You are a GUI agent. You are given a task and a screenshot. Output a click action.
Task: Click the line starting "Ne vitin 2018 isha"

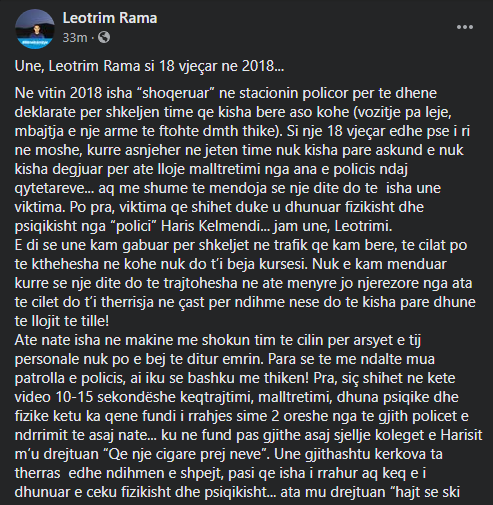tap(226, 93)
